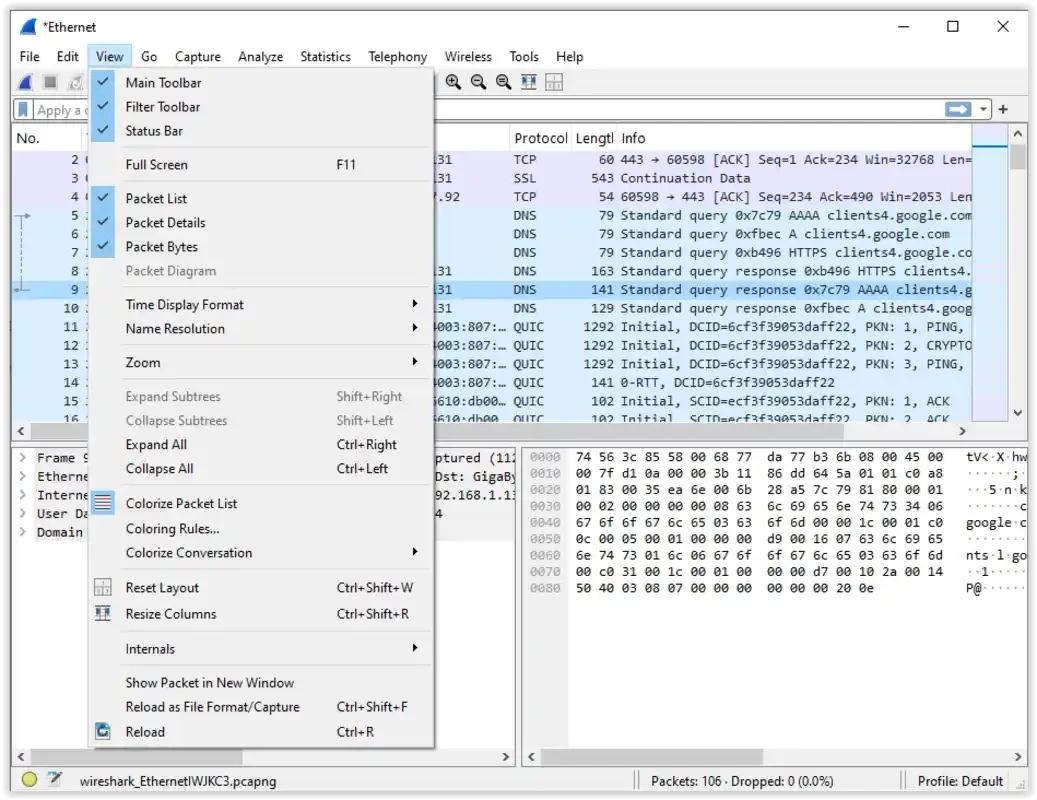This screenshot has width=1037, height=800.
Task: Open the Tools menu
Action: [x=524, y=56]
